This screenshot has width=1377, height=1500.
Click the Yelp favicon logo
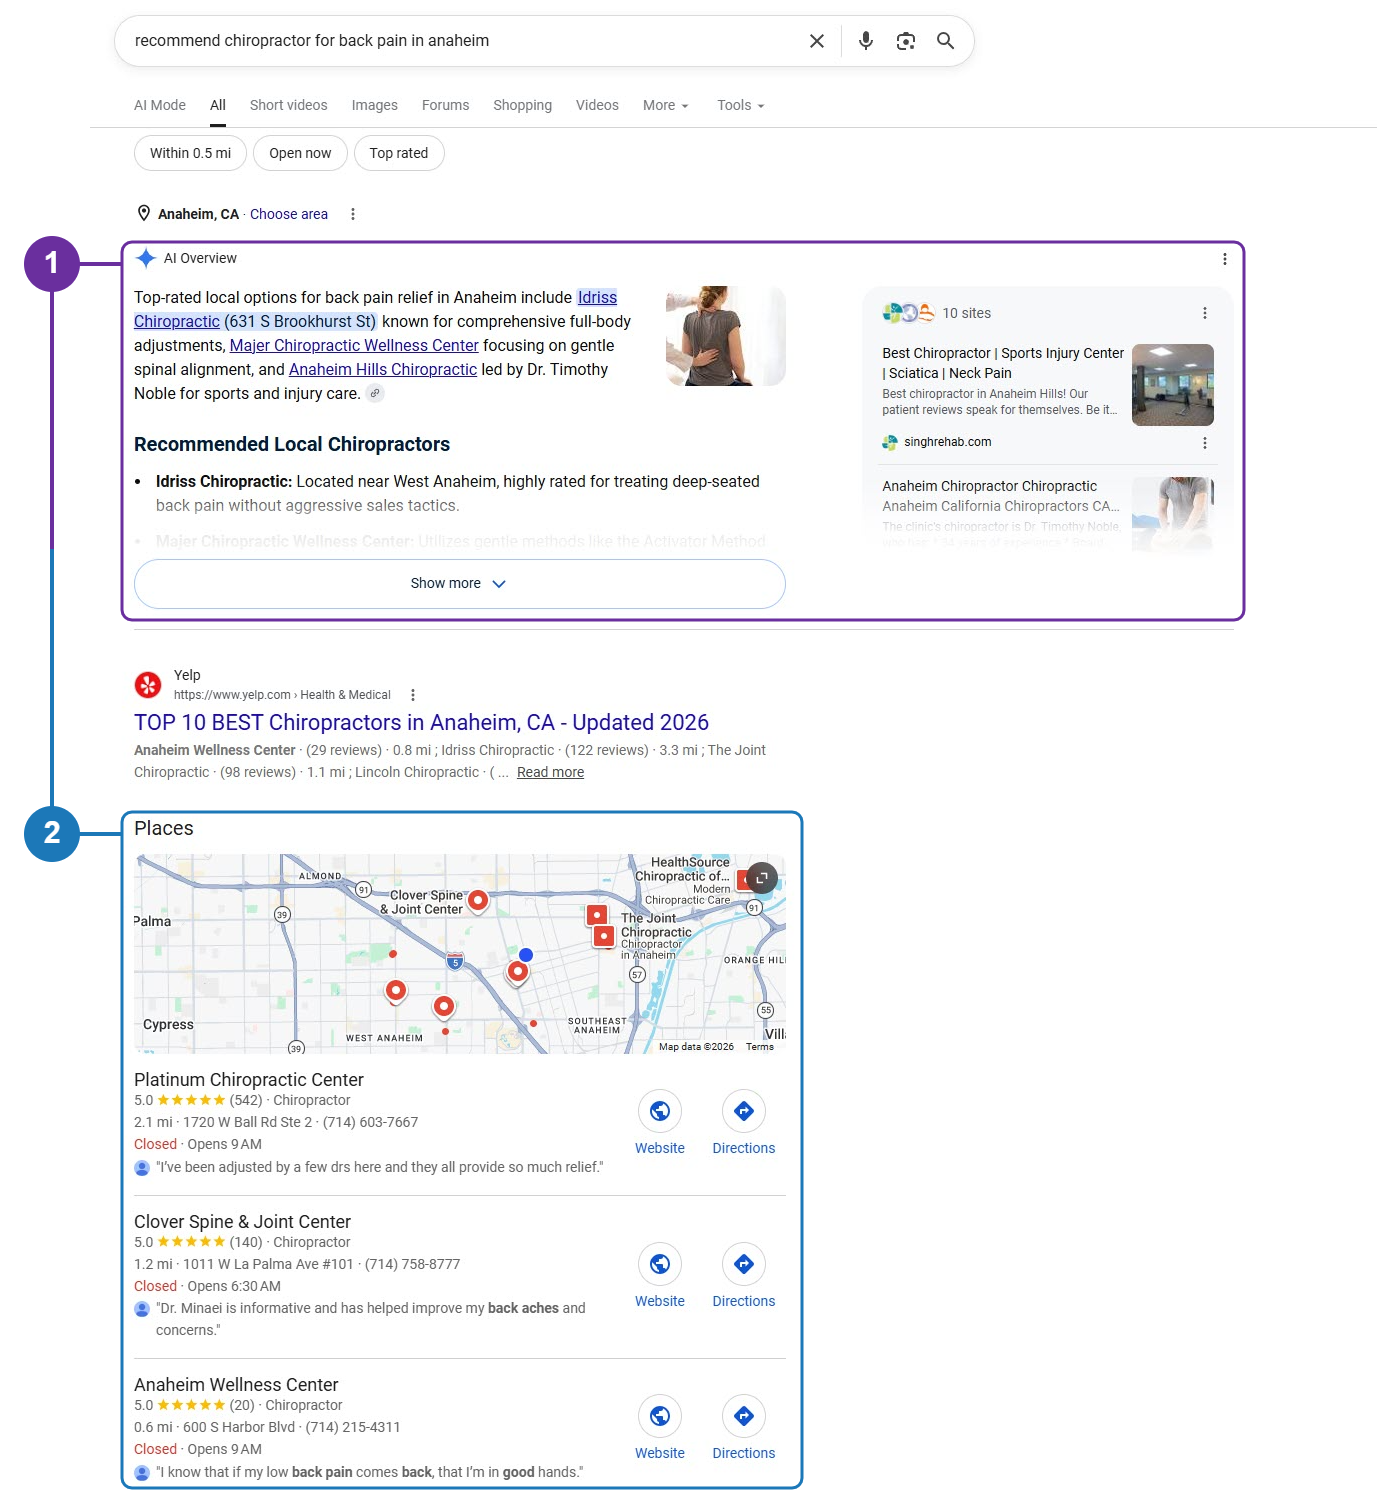(x=148, y=685)
